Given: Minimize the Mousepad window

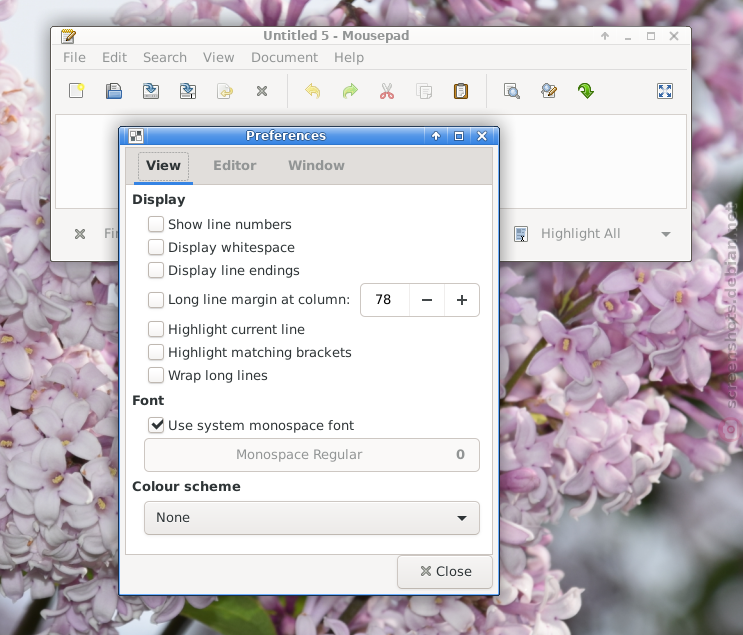Looking at the screenshot, I should (628, 36).
